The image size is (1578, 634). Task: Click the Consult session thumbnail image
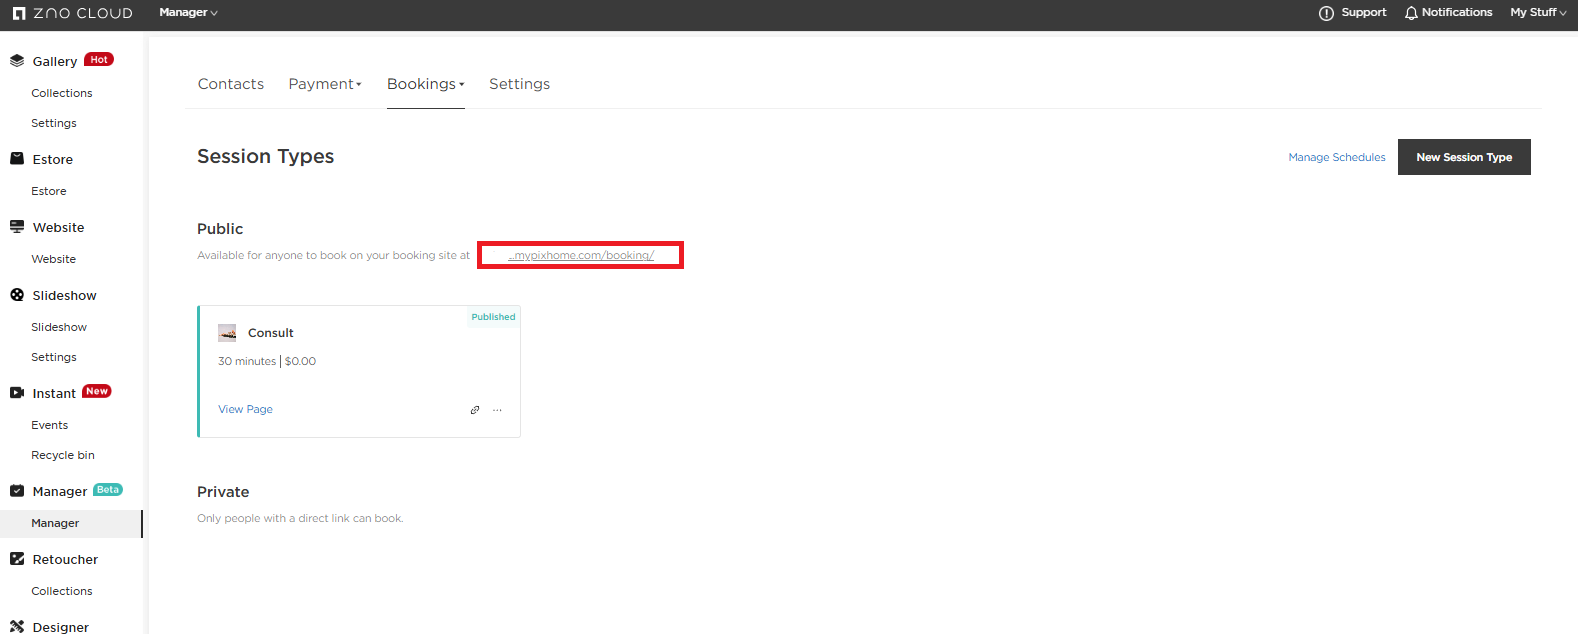coord(227,333)
